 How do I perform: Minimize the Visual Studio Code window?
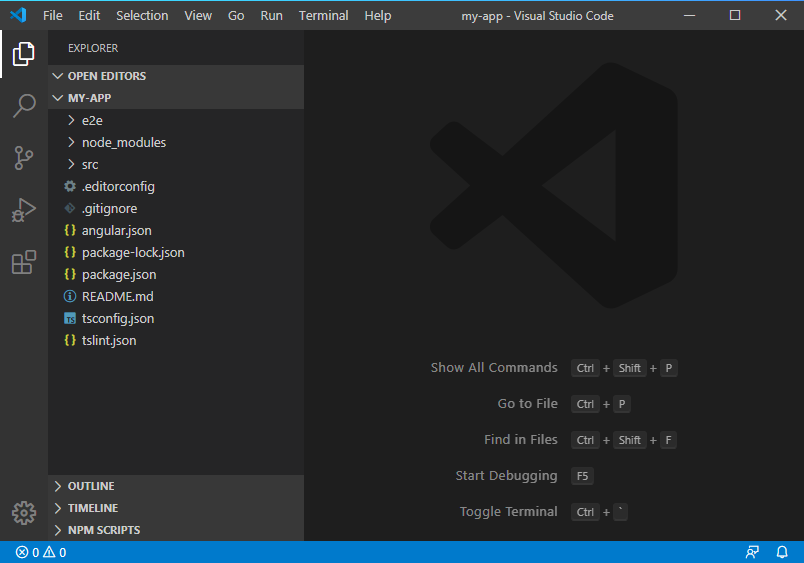click(690, 15)
